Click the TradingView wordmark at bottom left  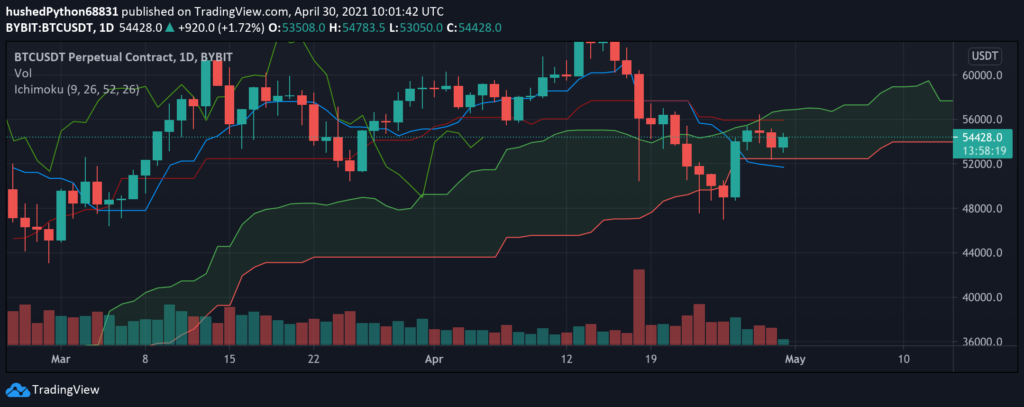(59, 390)
